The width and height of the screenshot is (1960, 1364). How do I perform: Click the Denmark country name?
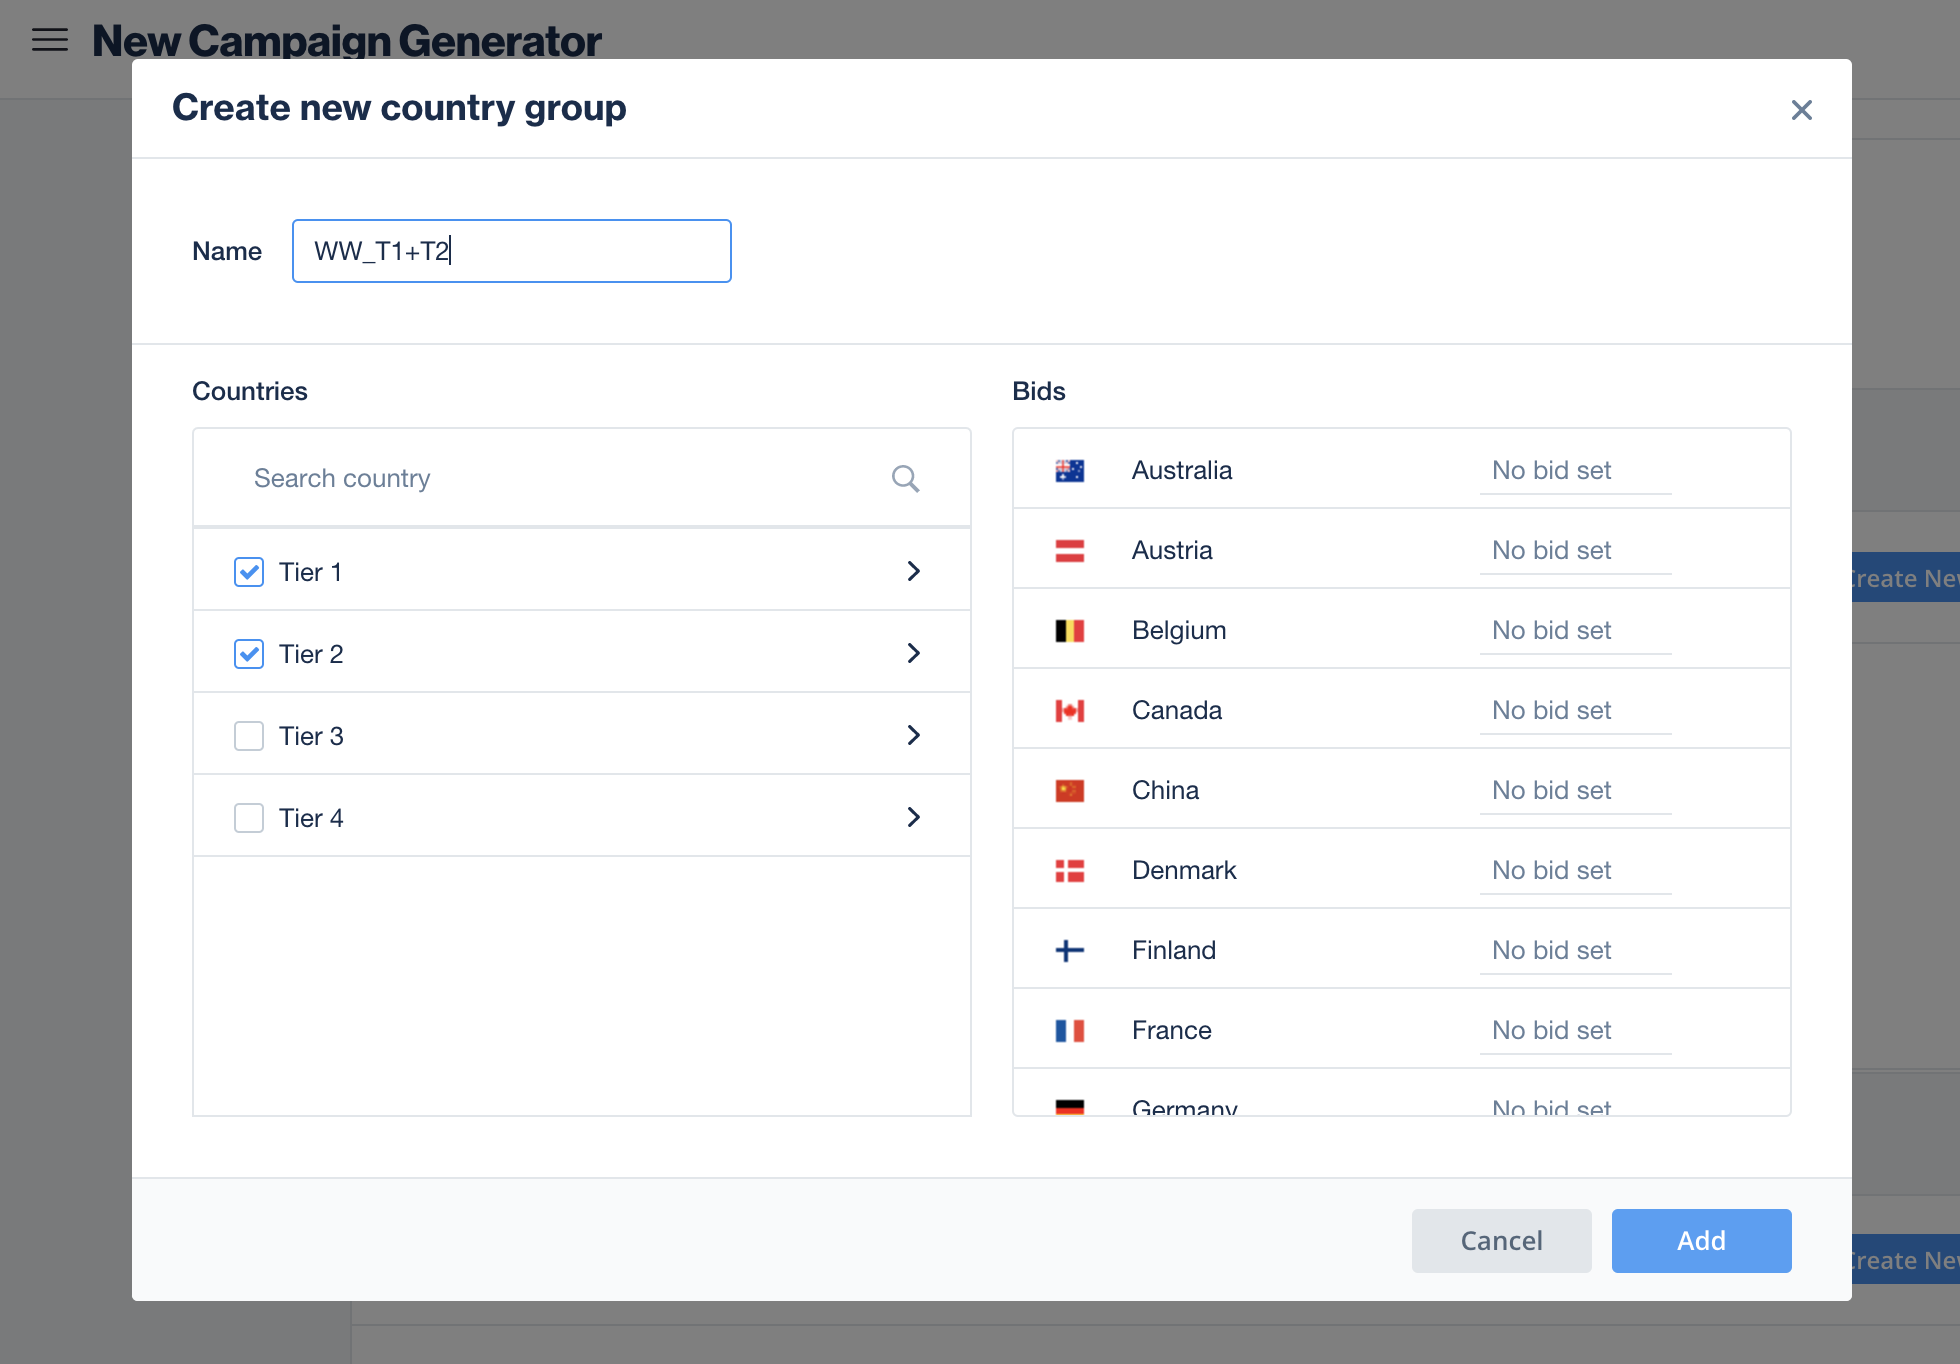tap(1184, 871)
